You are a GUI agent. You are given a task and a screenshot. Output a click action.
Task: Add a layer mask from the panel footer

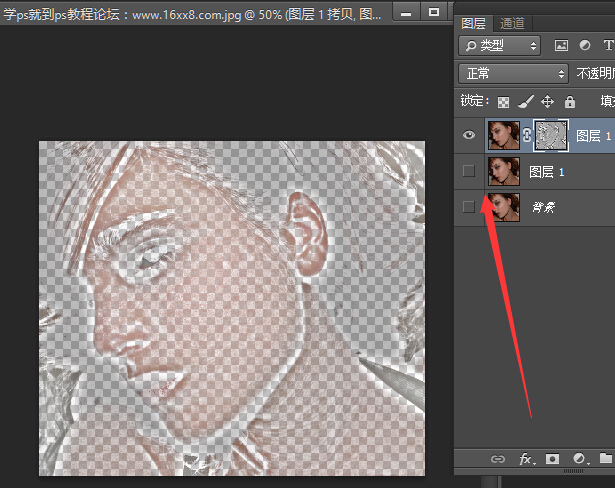coord(552,459)
